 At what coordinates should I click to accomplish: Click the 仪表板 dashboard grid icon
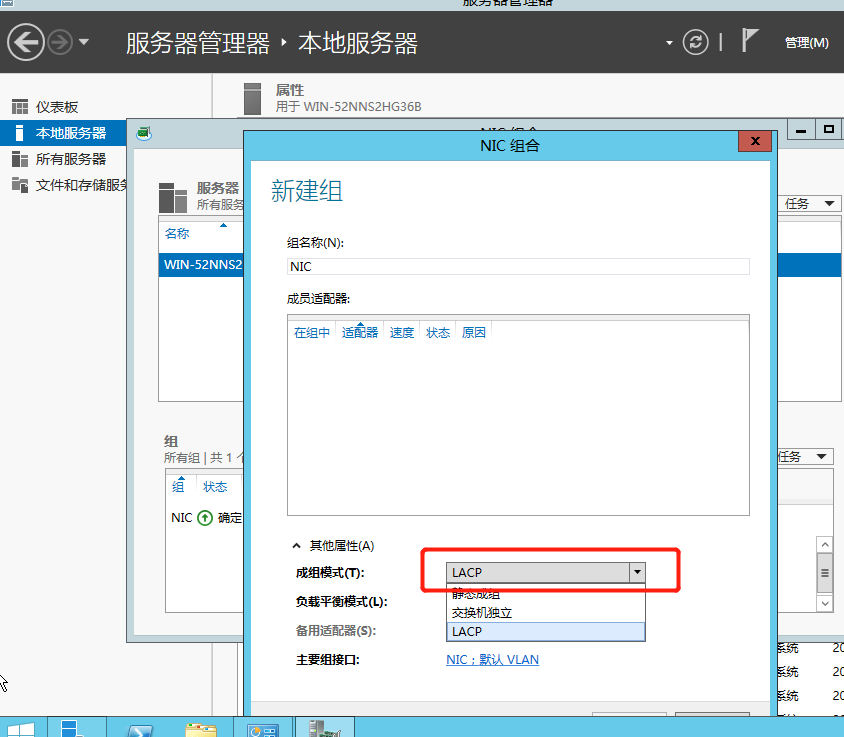[20, 107]
